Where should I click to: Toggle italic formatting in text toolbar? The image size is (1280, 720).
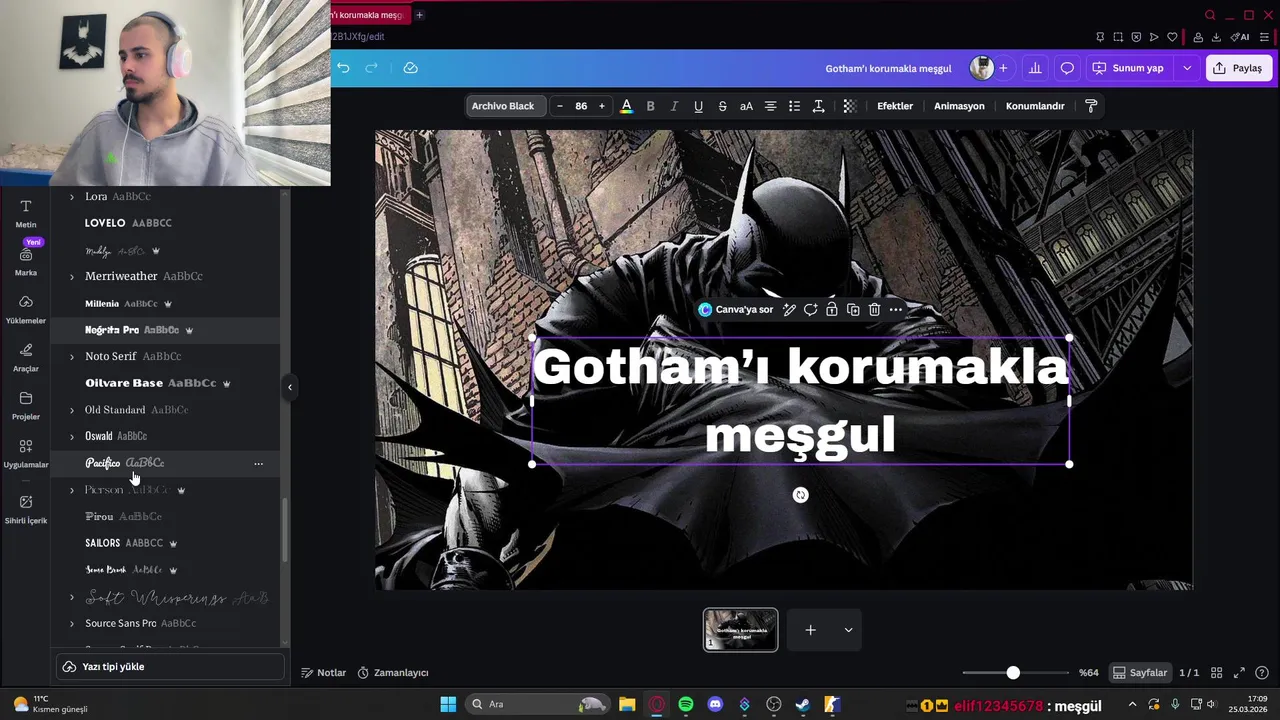coord(674,106)
